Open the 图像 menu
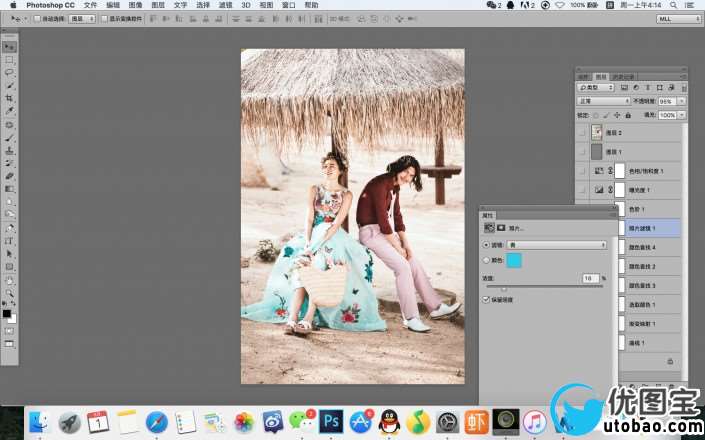 pos(135,5)
